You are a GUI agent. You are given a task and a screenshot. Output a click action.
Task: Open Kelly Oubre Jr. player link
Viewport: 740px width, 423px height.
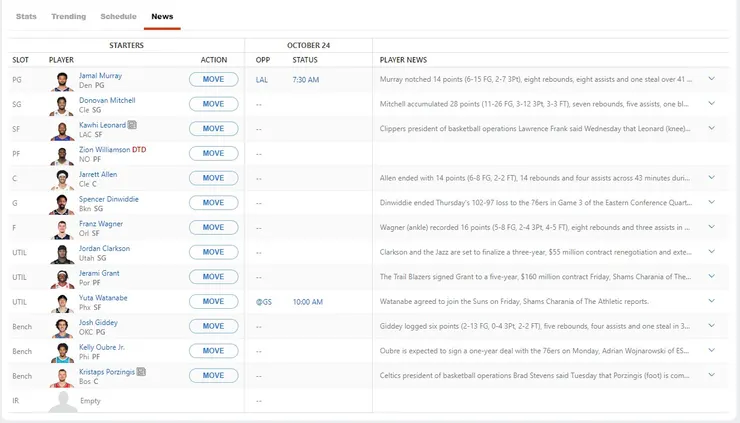103,347
